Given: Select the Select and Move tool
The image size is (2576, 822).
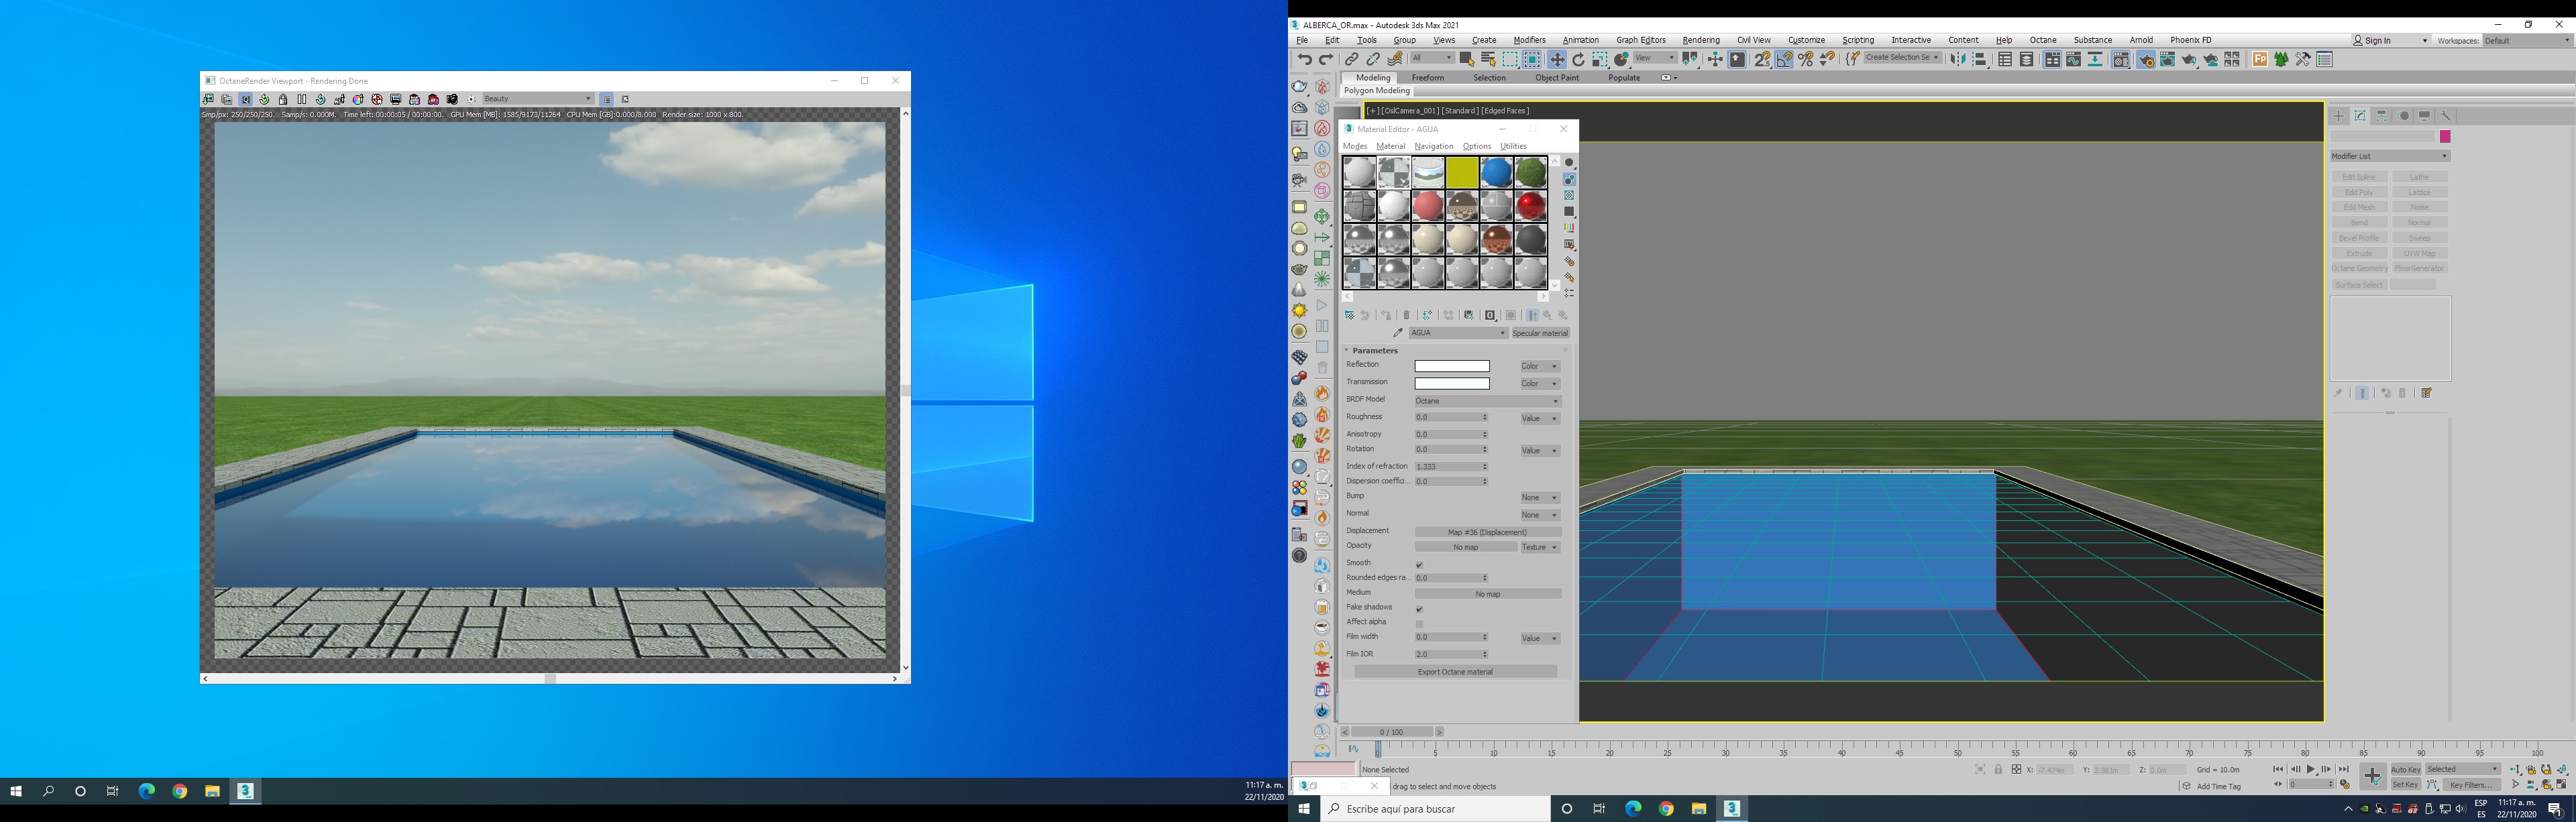Looking at the screenshot, I should [x=1557, y=60].
